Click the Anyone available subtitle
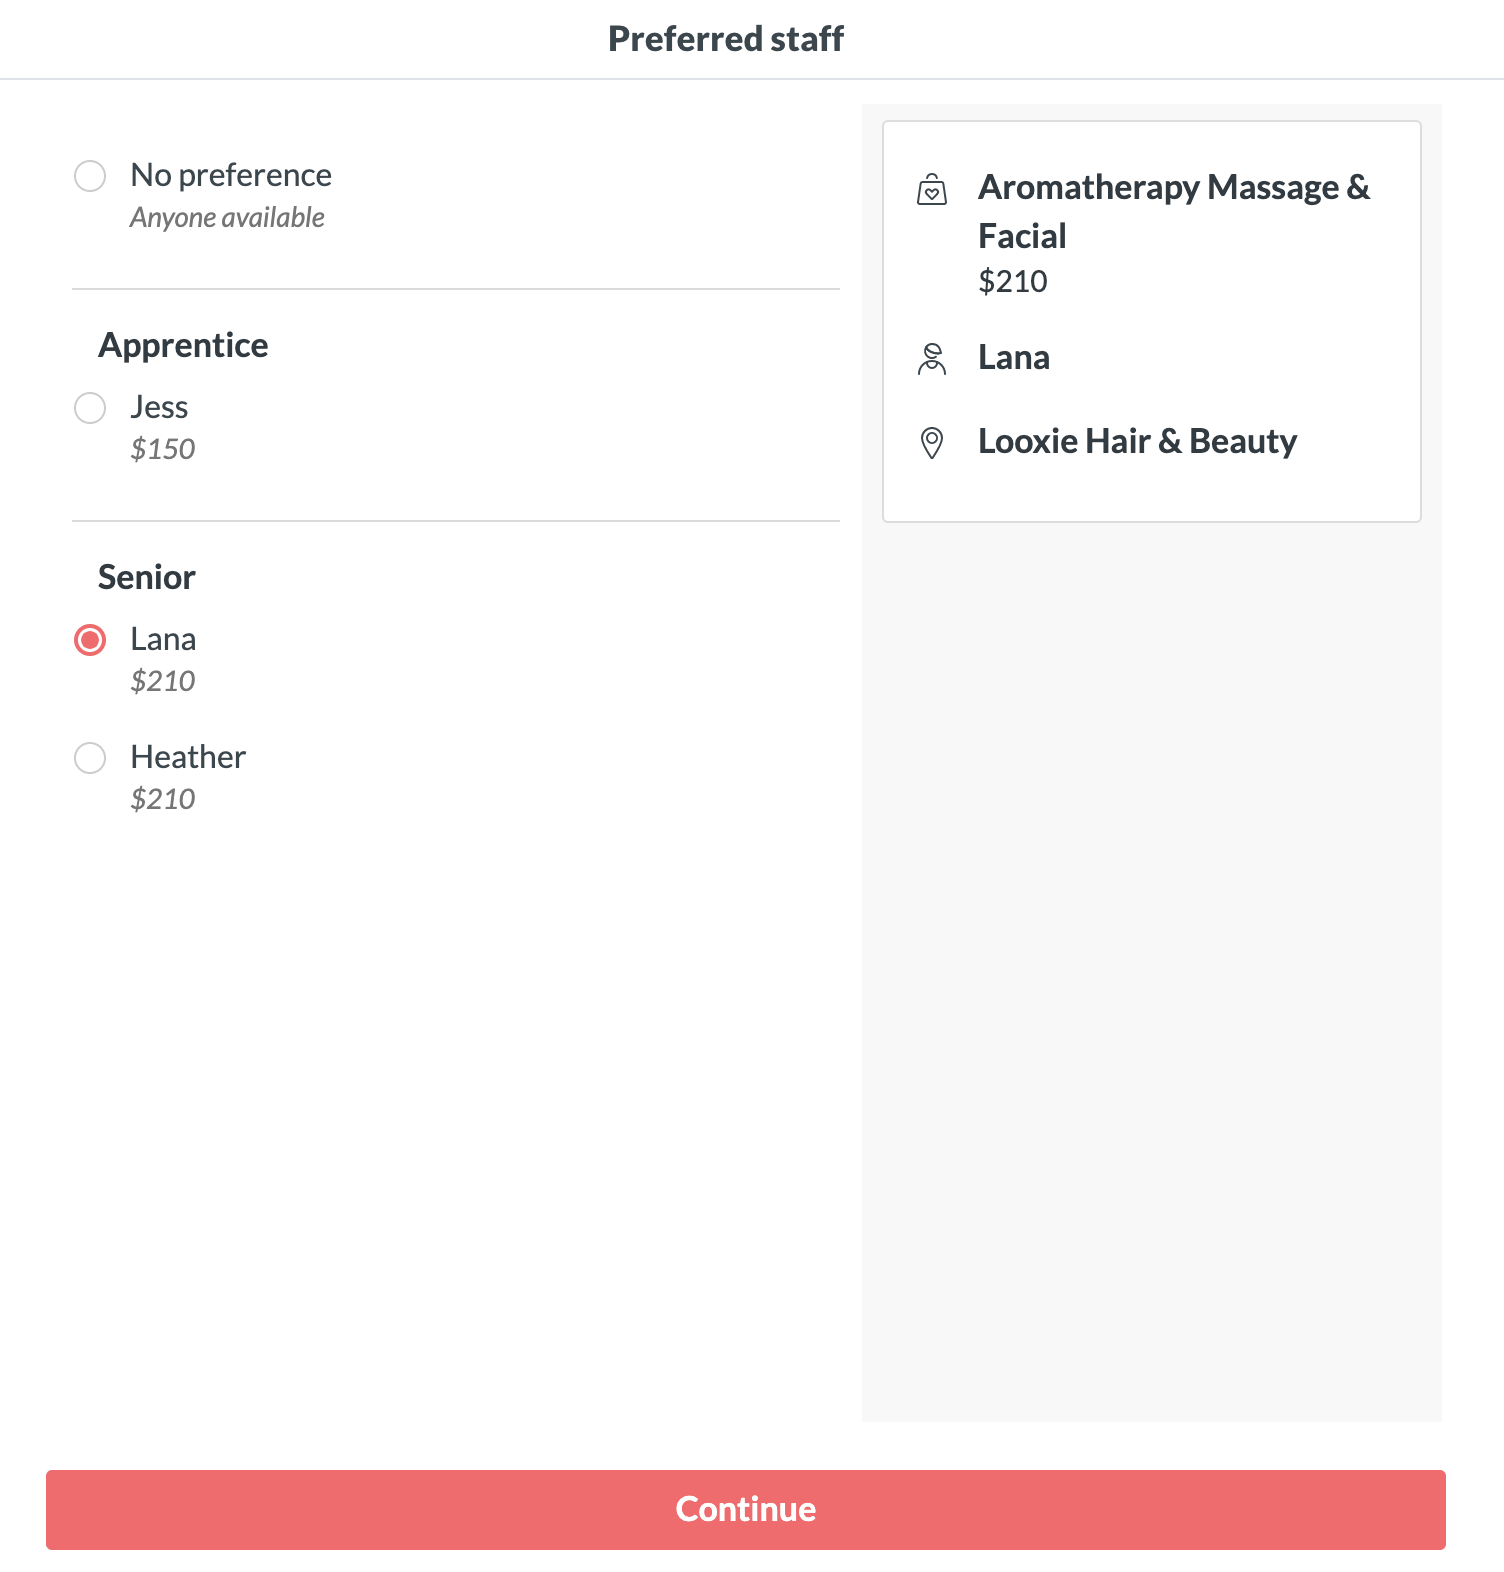 click(227, 217)
